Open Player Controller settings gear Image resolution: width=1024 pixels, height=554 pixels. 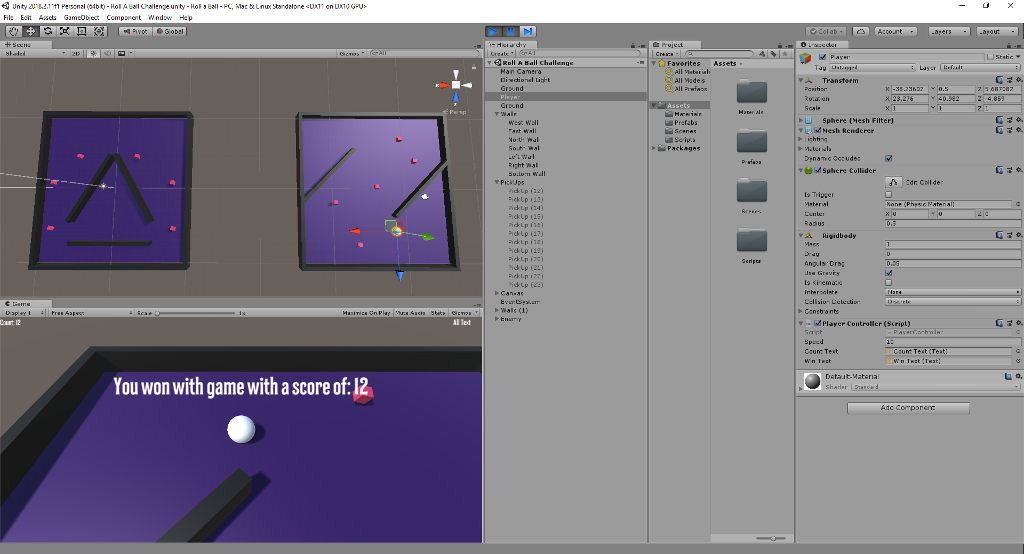pyautogui.click(x=1019, y=323)
